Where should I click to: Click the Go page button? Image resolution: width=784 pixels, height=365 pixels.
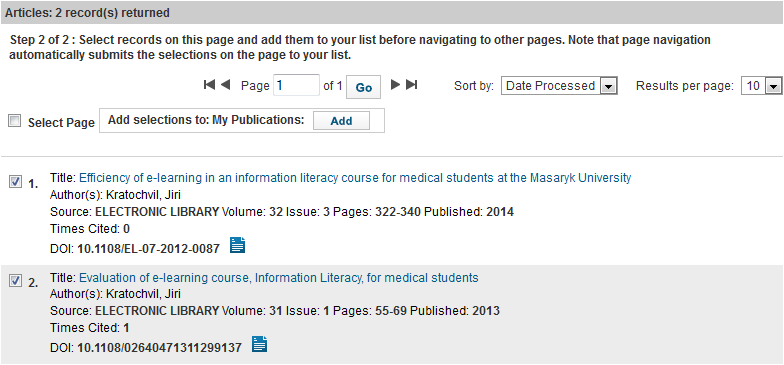click(x=364, y=88)
